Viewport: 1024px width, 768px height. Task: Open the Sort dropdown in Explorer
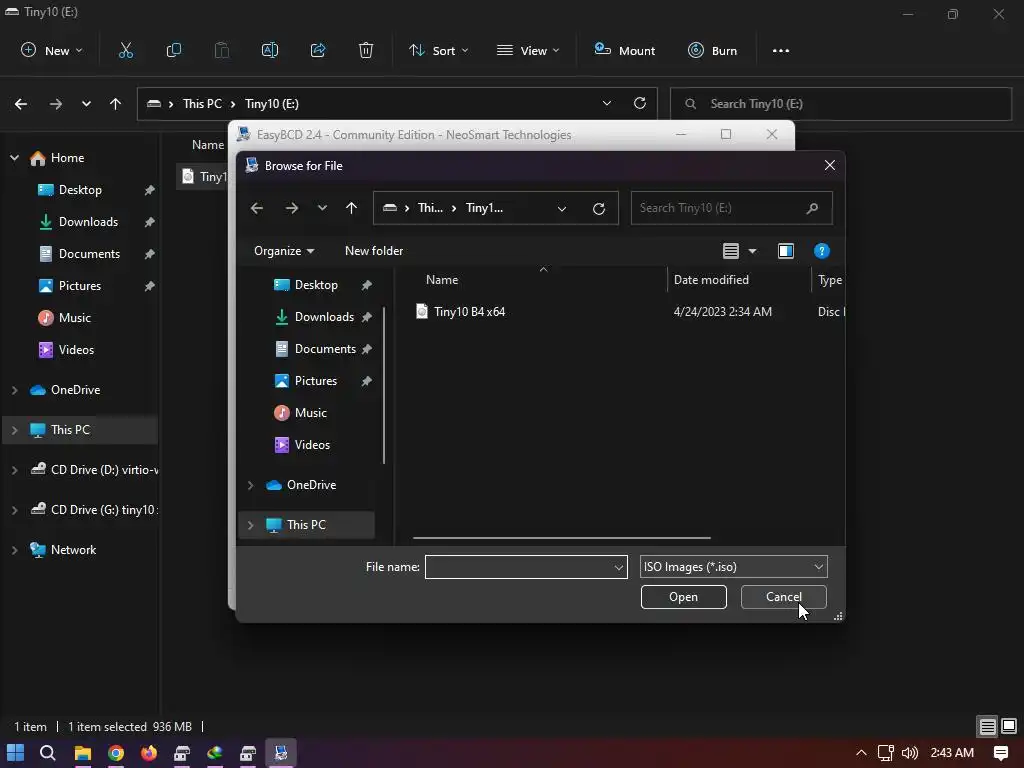(x=438, y=50)
